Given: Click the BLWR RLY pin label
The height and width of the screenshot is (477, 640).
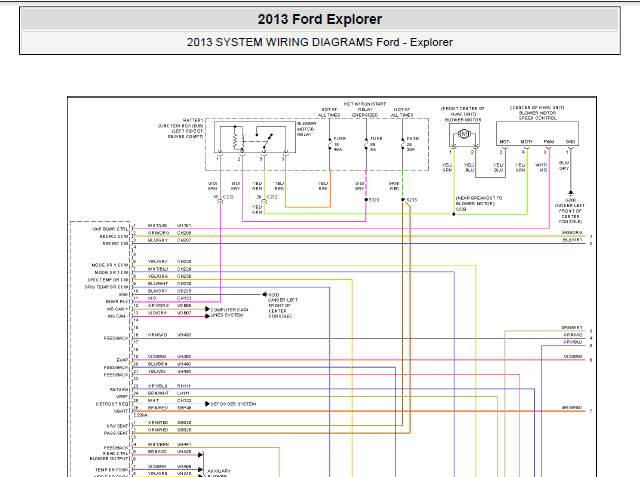Looking at the screenshot, I should pyautogui.click(x=117, y=302).
